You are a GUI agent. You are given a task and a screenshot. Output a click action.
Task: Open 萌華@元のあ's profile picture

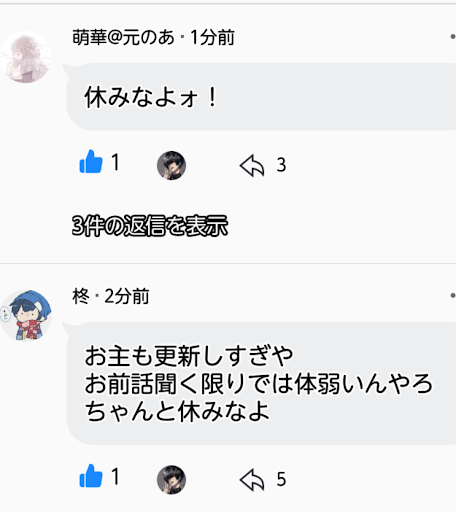coord(26,57)
